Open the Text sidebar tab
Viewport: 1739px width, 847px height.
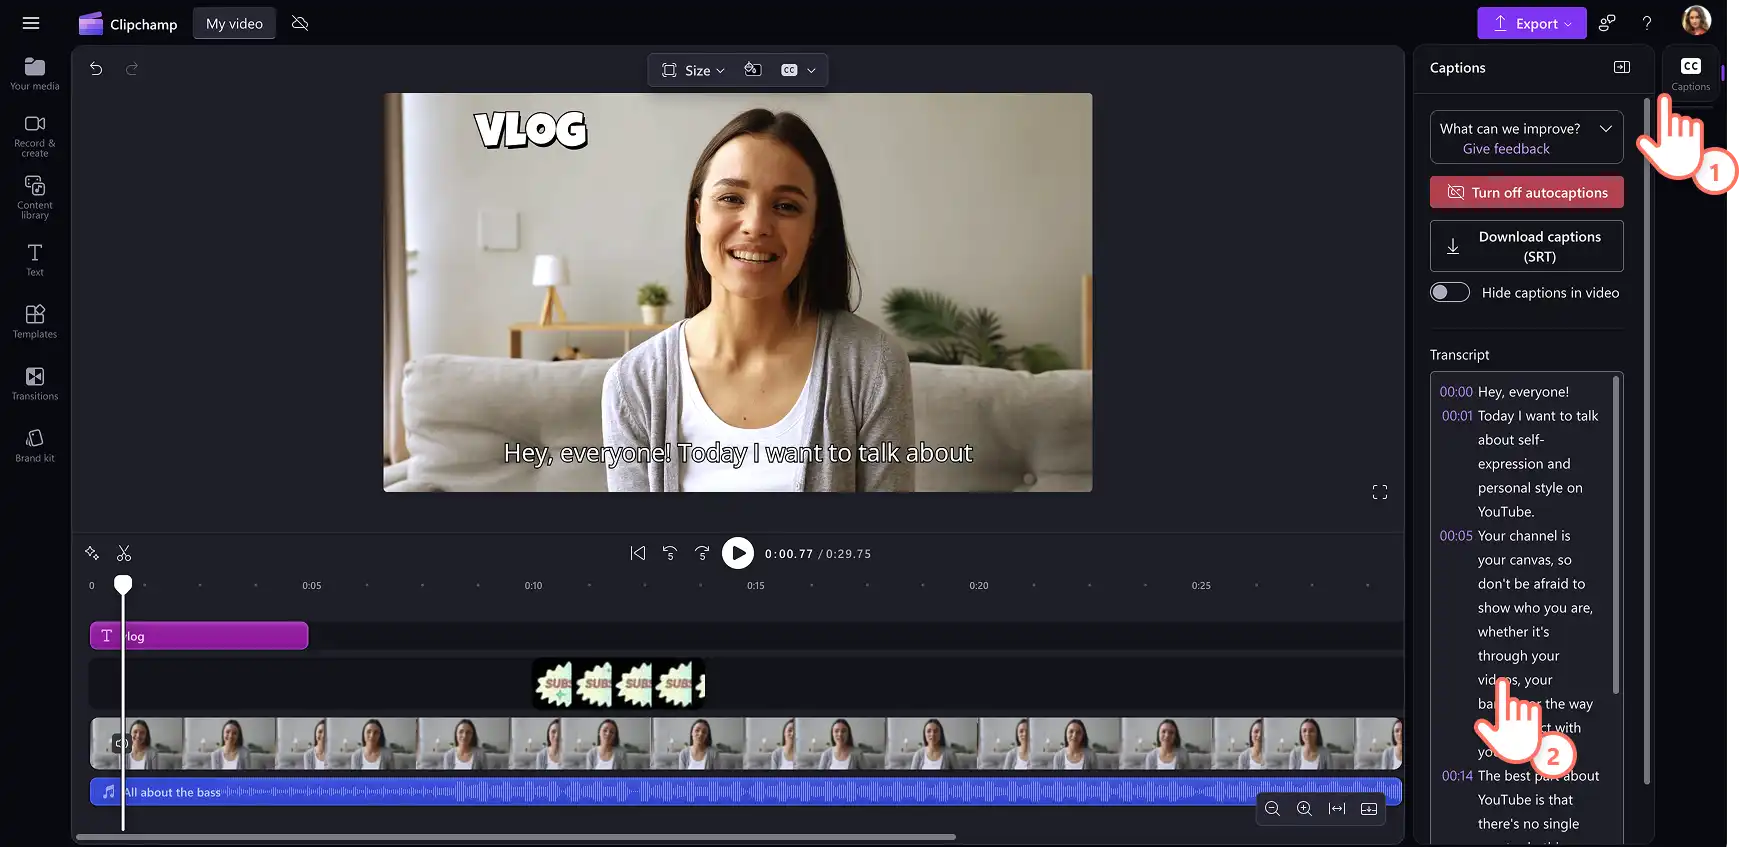click(35, 260)
